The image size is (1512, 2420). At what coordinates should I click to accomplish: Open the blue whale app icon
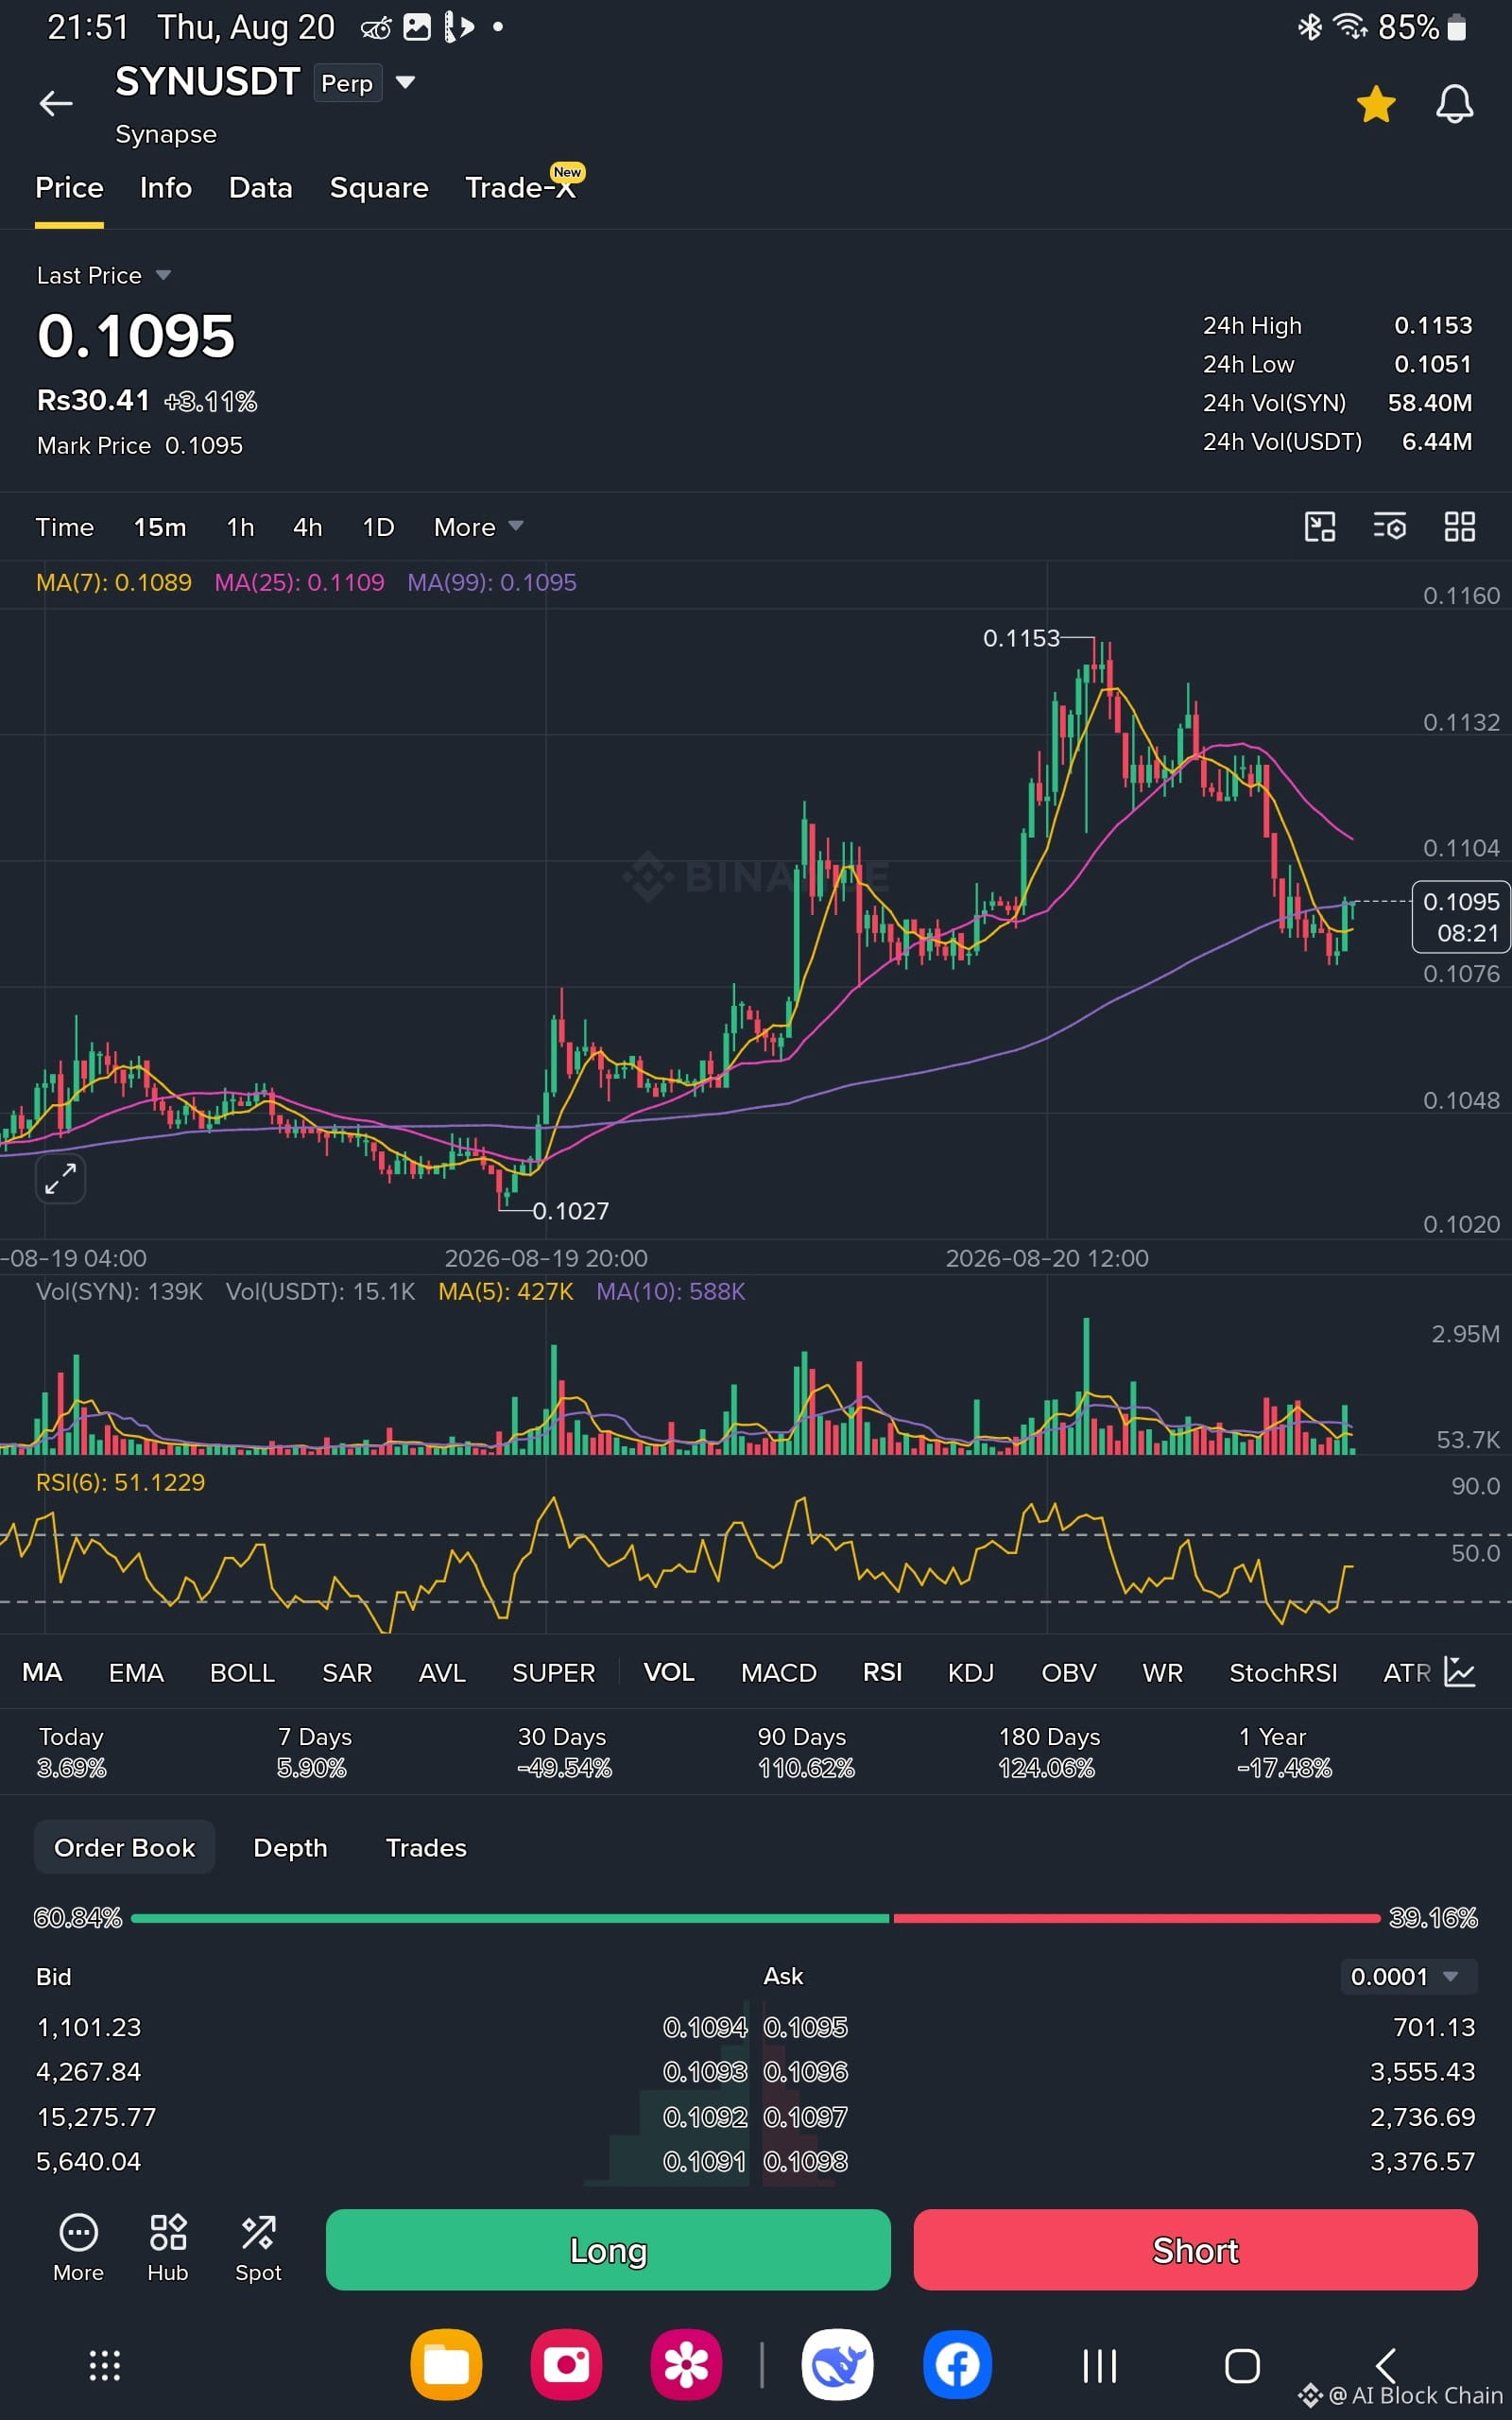[837, 2365]
